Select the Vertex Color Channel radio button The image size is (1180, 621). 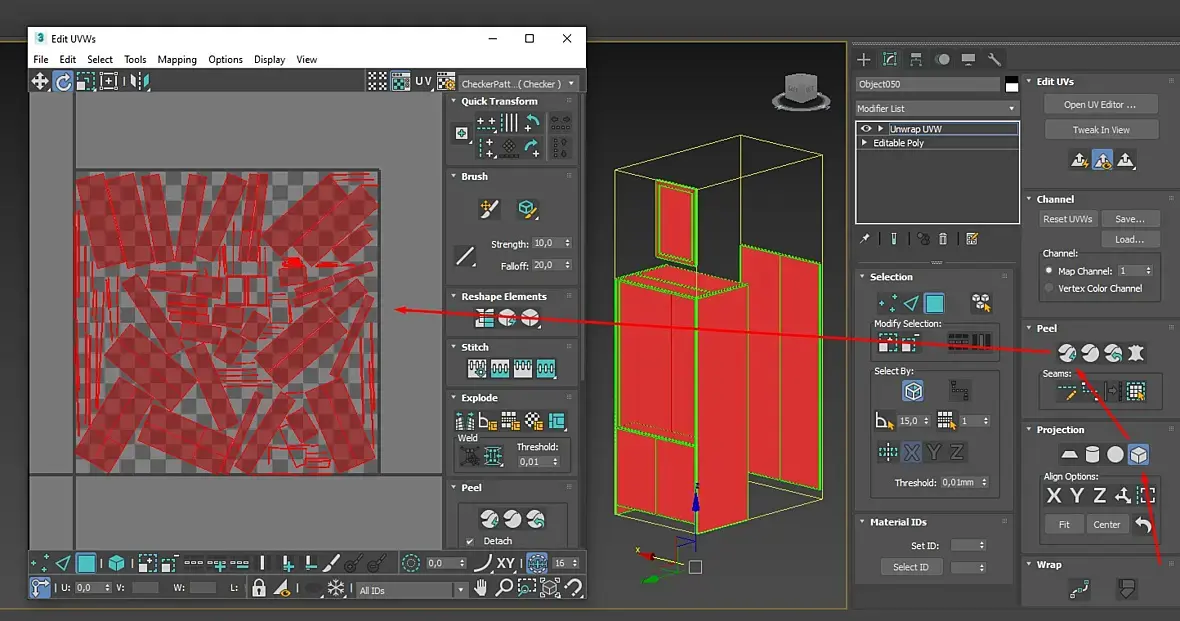[x=1049, y=288]
